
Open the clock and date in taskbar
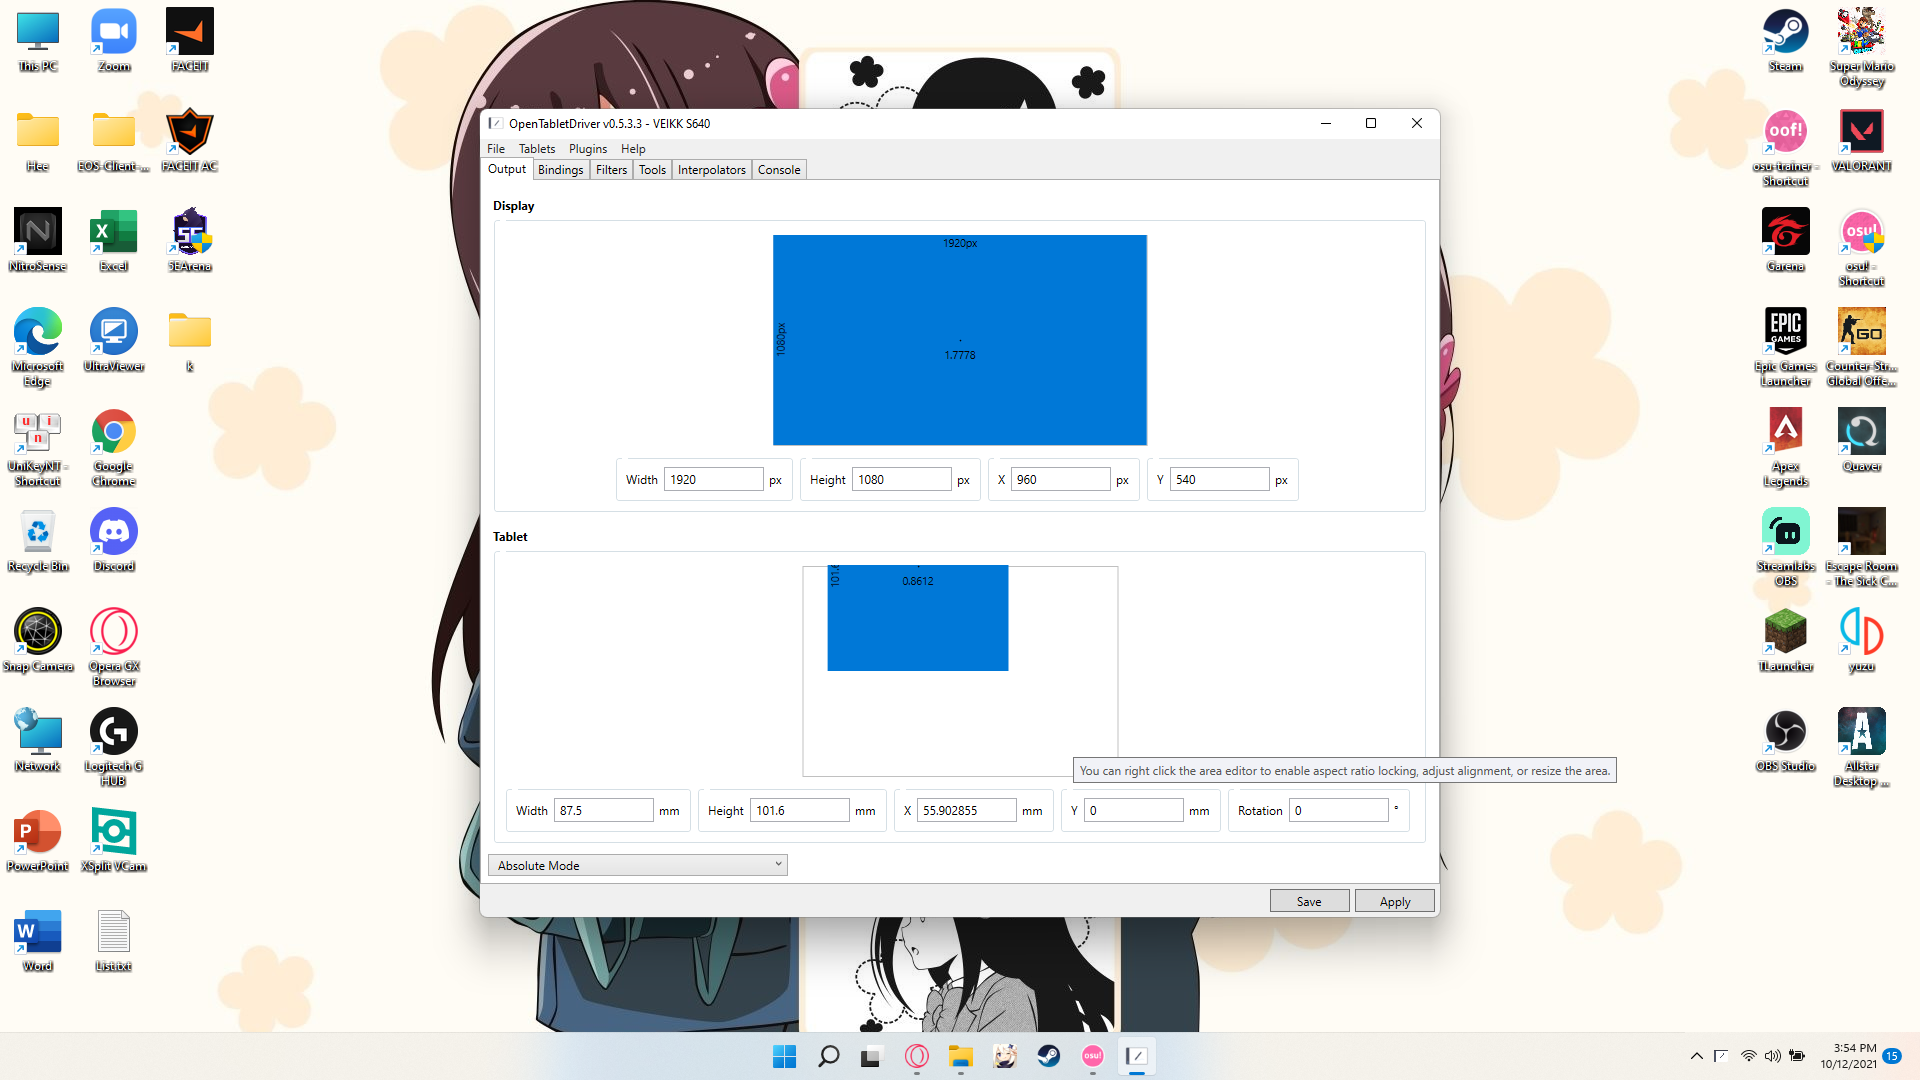click(x=1848, y=1056)
